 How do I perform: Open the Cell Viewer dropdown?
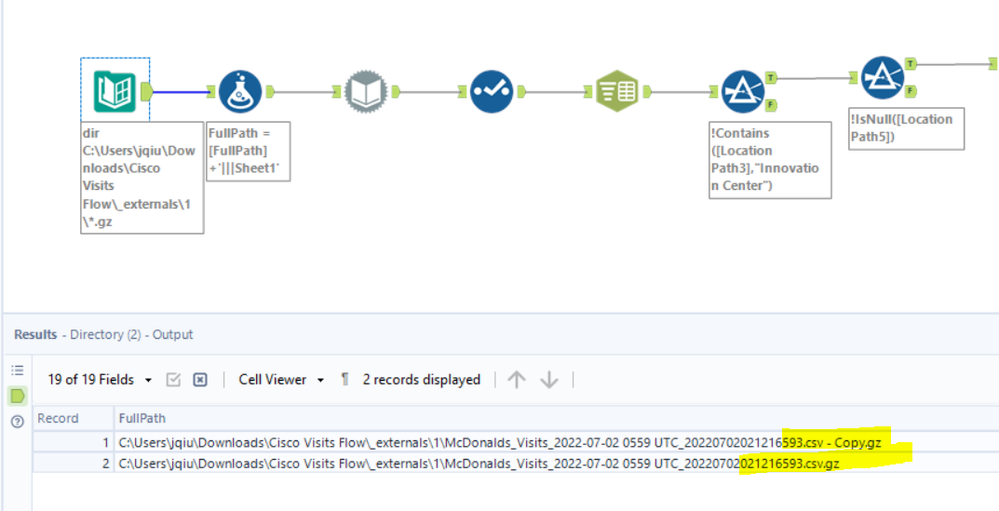282,380
